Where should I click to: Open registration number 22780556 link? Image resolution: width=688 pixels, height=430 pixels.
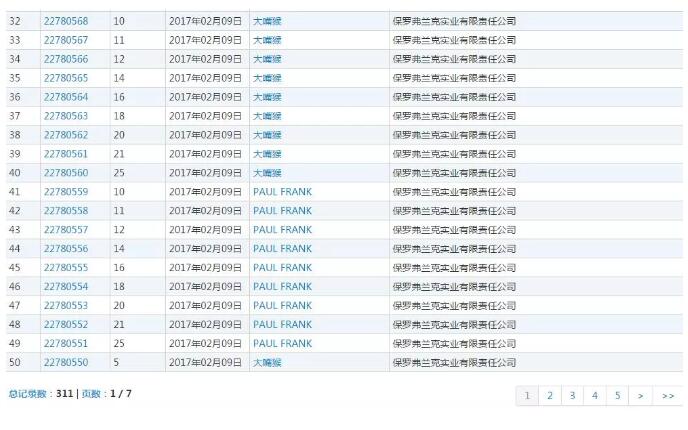tap(66, 248)
